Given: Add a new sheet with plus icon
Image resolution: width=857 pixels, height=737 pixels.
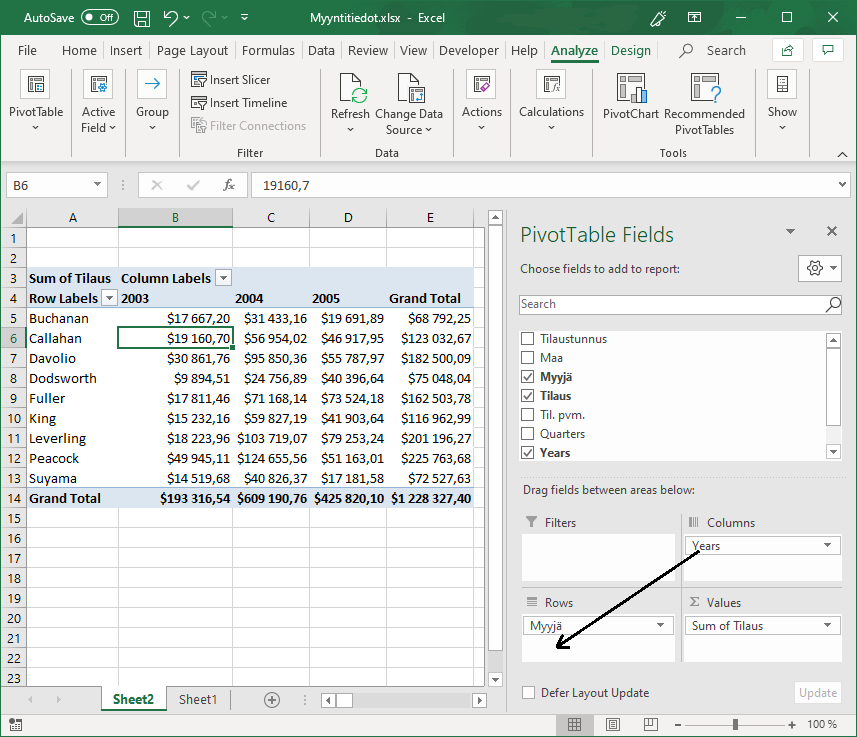Looking at the screenshot, I should tap(271, 700).
